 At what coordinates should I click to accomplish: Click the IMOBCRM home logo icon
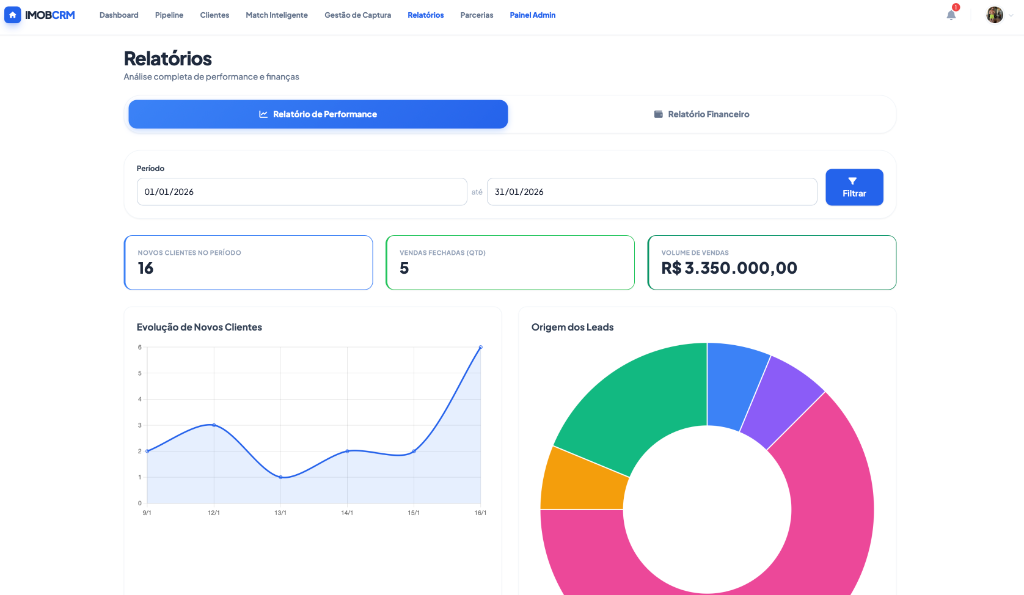[x=13, y=15]
